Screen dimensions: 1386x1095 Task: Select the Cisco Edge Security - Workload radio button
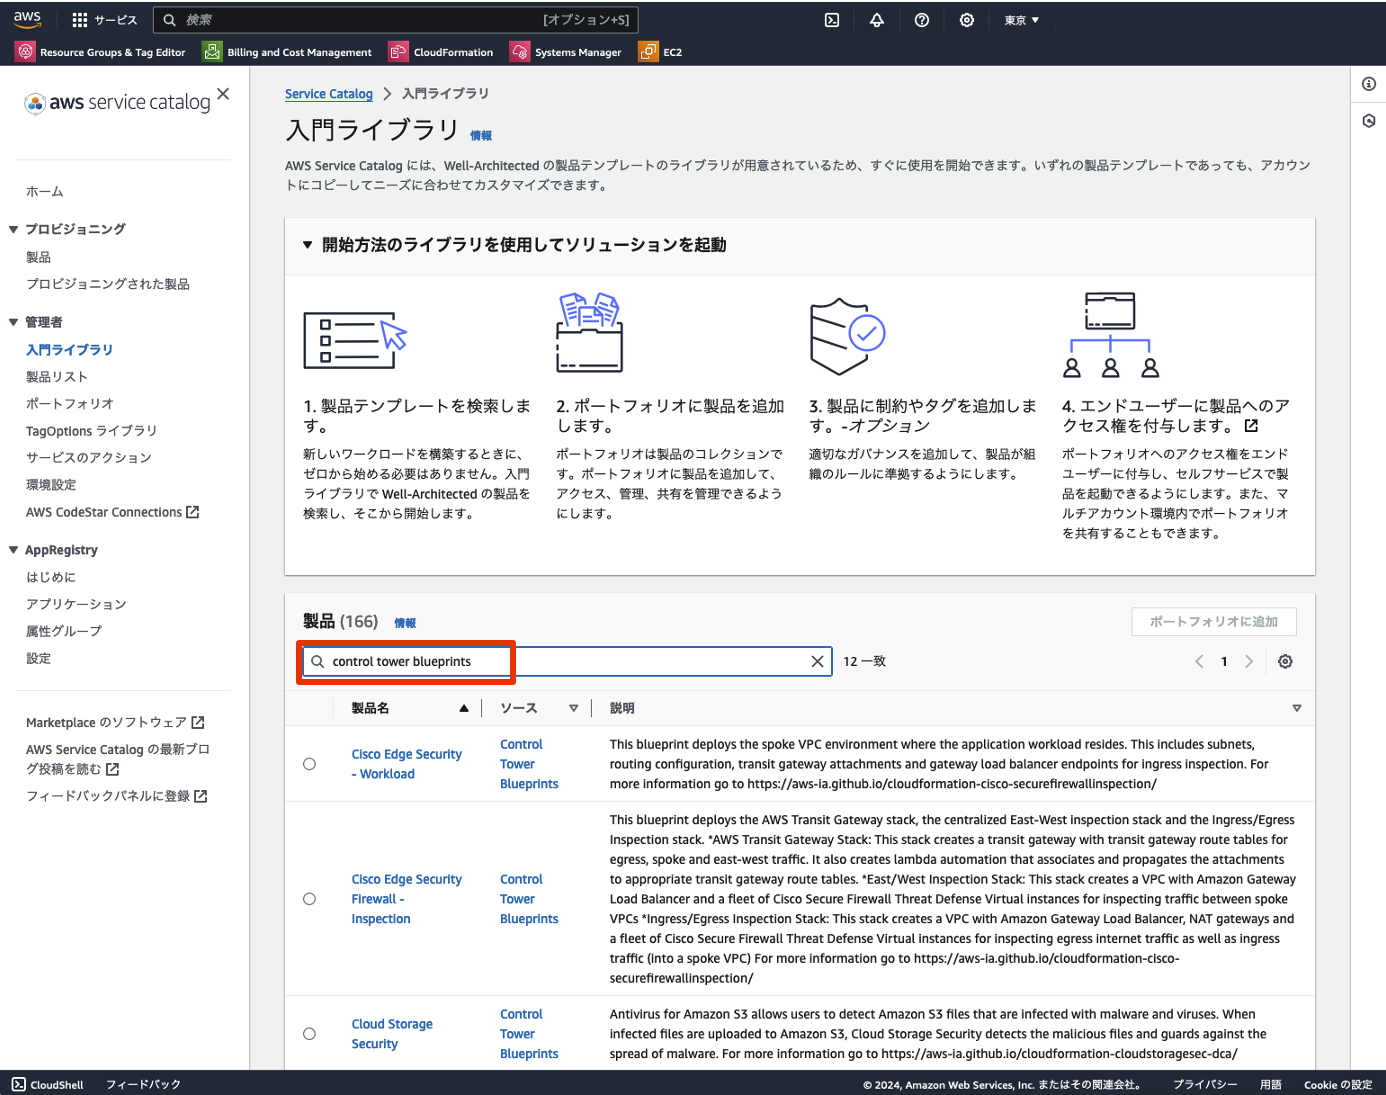click(309, 763)
